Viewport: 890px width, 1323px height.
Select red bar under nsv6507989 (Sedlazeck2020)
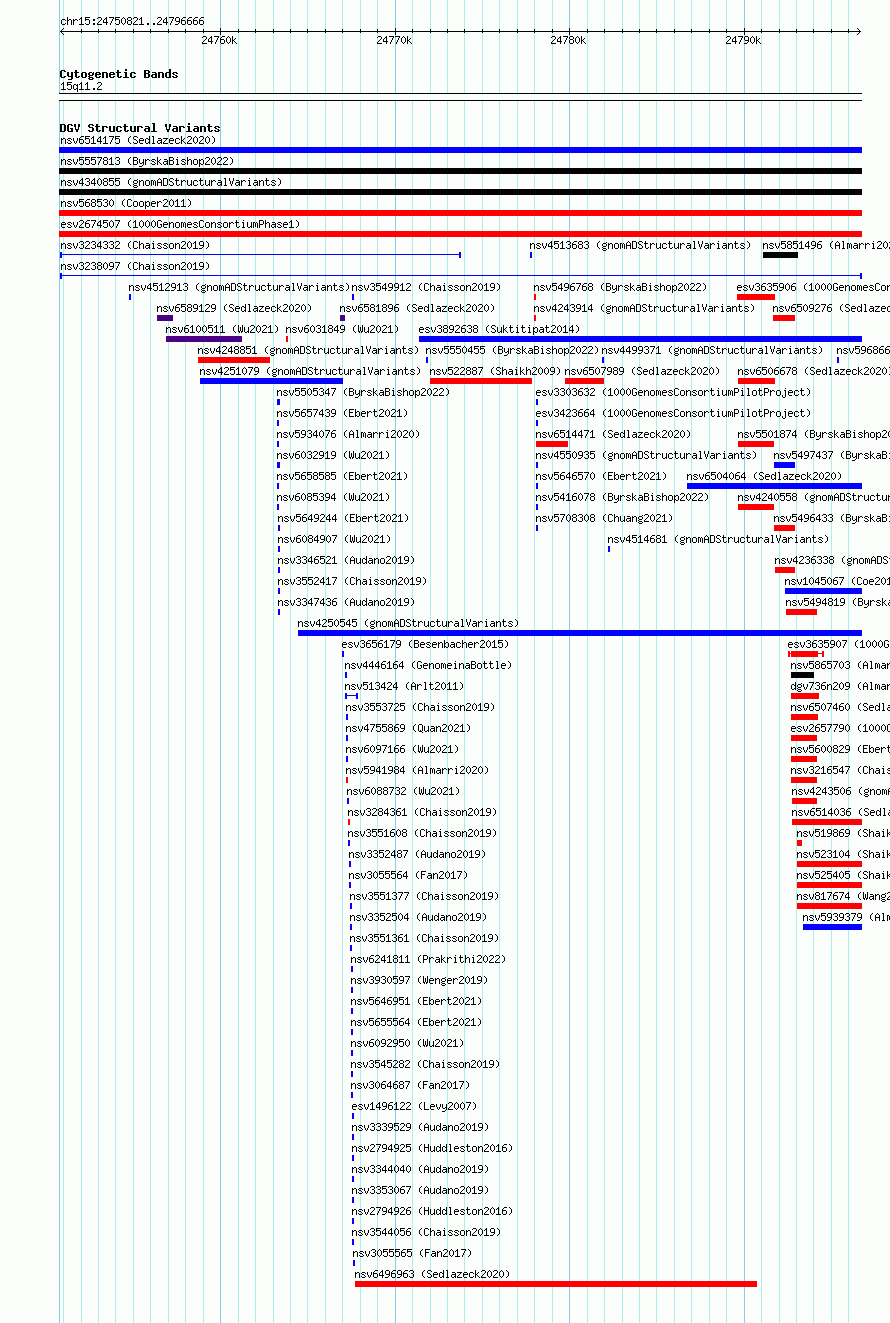click(x=584, y=381)
